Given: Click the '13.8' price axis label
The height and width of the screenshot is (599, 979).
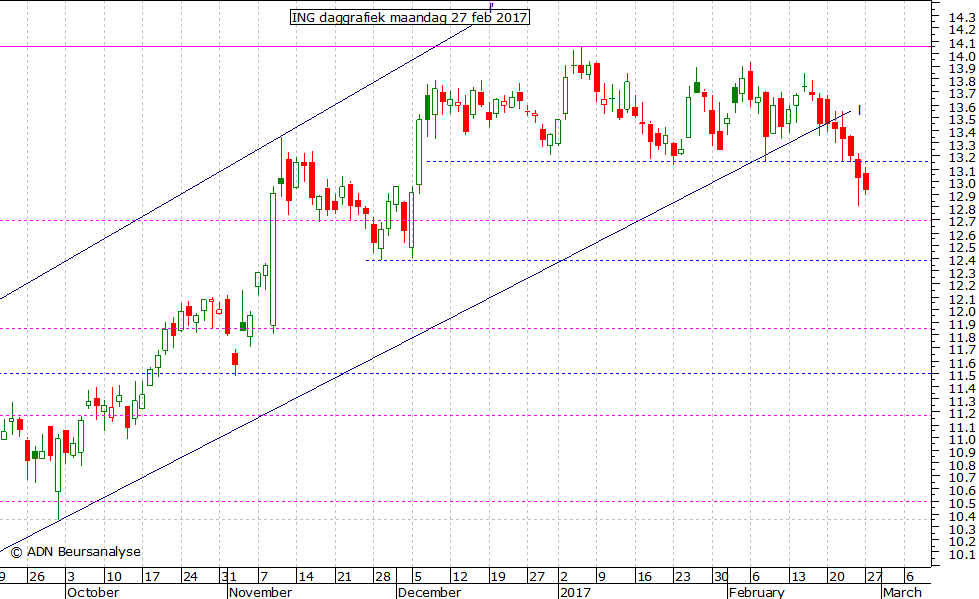Looking at the screenshot, I should 962,81.
